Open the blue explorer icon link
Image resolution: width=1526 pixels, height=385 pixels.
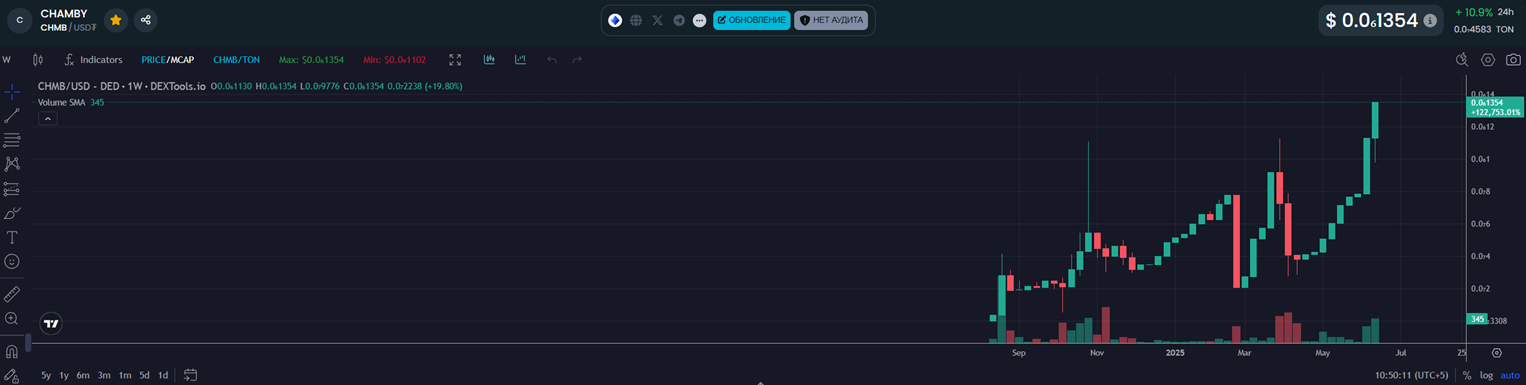[615, 20]
